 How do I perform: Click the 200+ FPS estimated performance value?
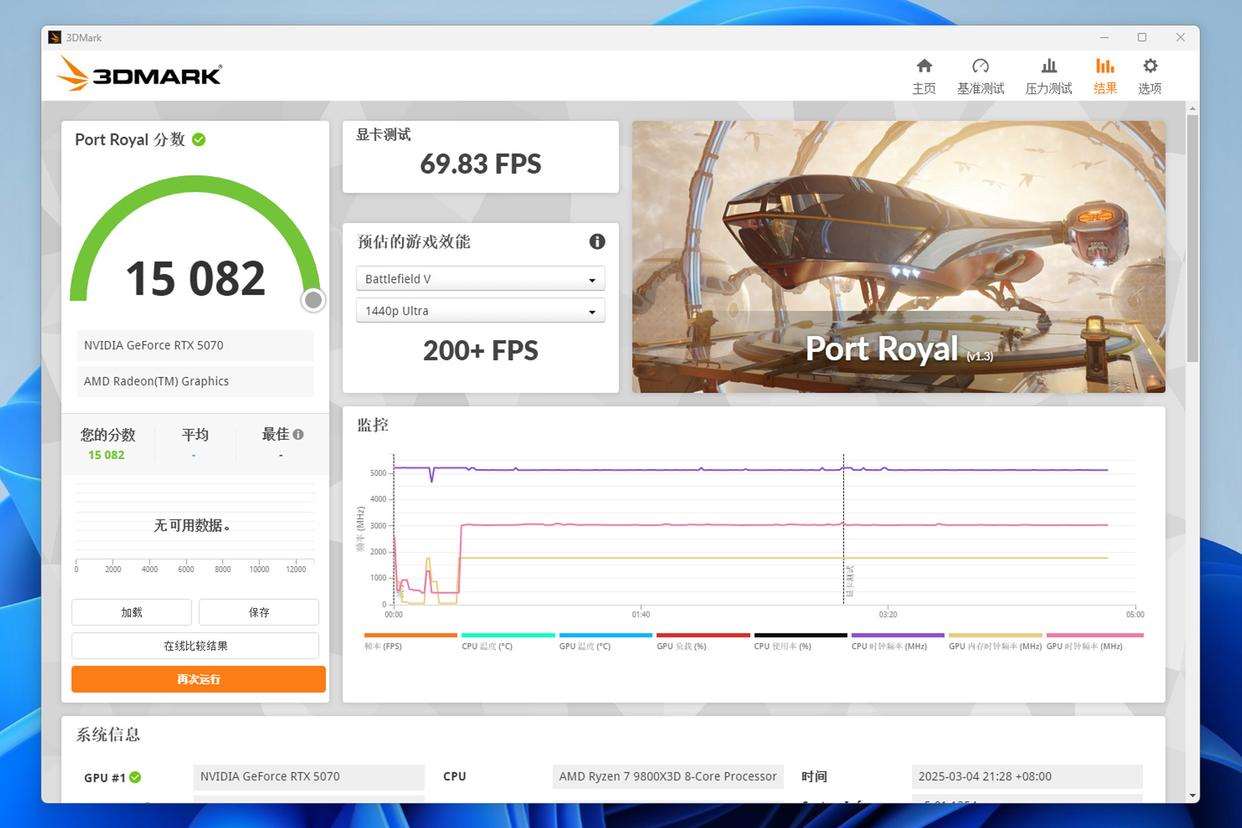(x=480, y=351)
